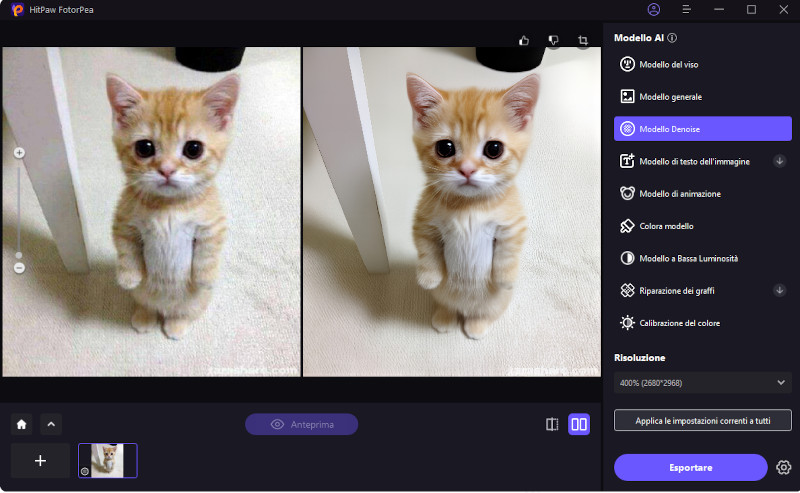Select the crop tool icon

pyautogui.click(x=583, y=41)
